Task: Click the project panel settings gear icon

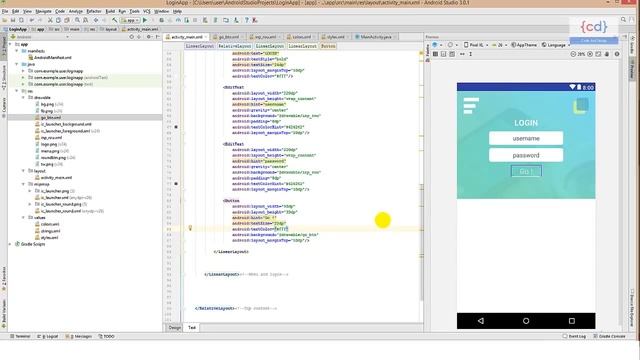Action: [x=149, y=37]
